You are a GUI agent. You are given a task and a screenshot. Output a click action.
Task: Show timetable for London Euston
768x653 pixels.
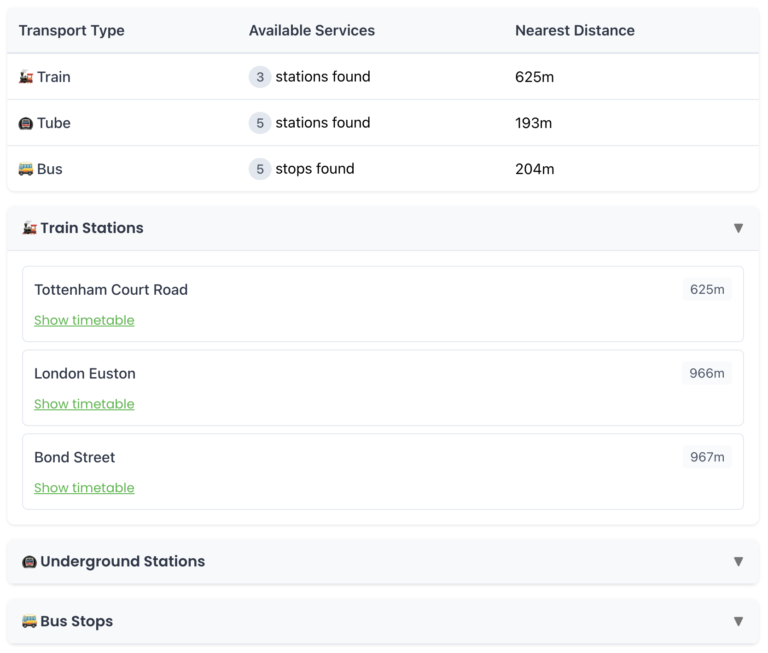click(x=84, y=405)
